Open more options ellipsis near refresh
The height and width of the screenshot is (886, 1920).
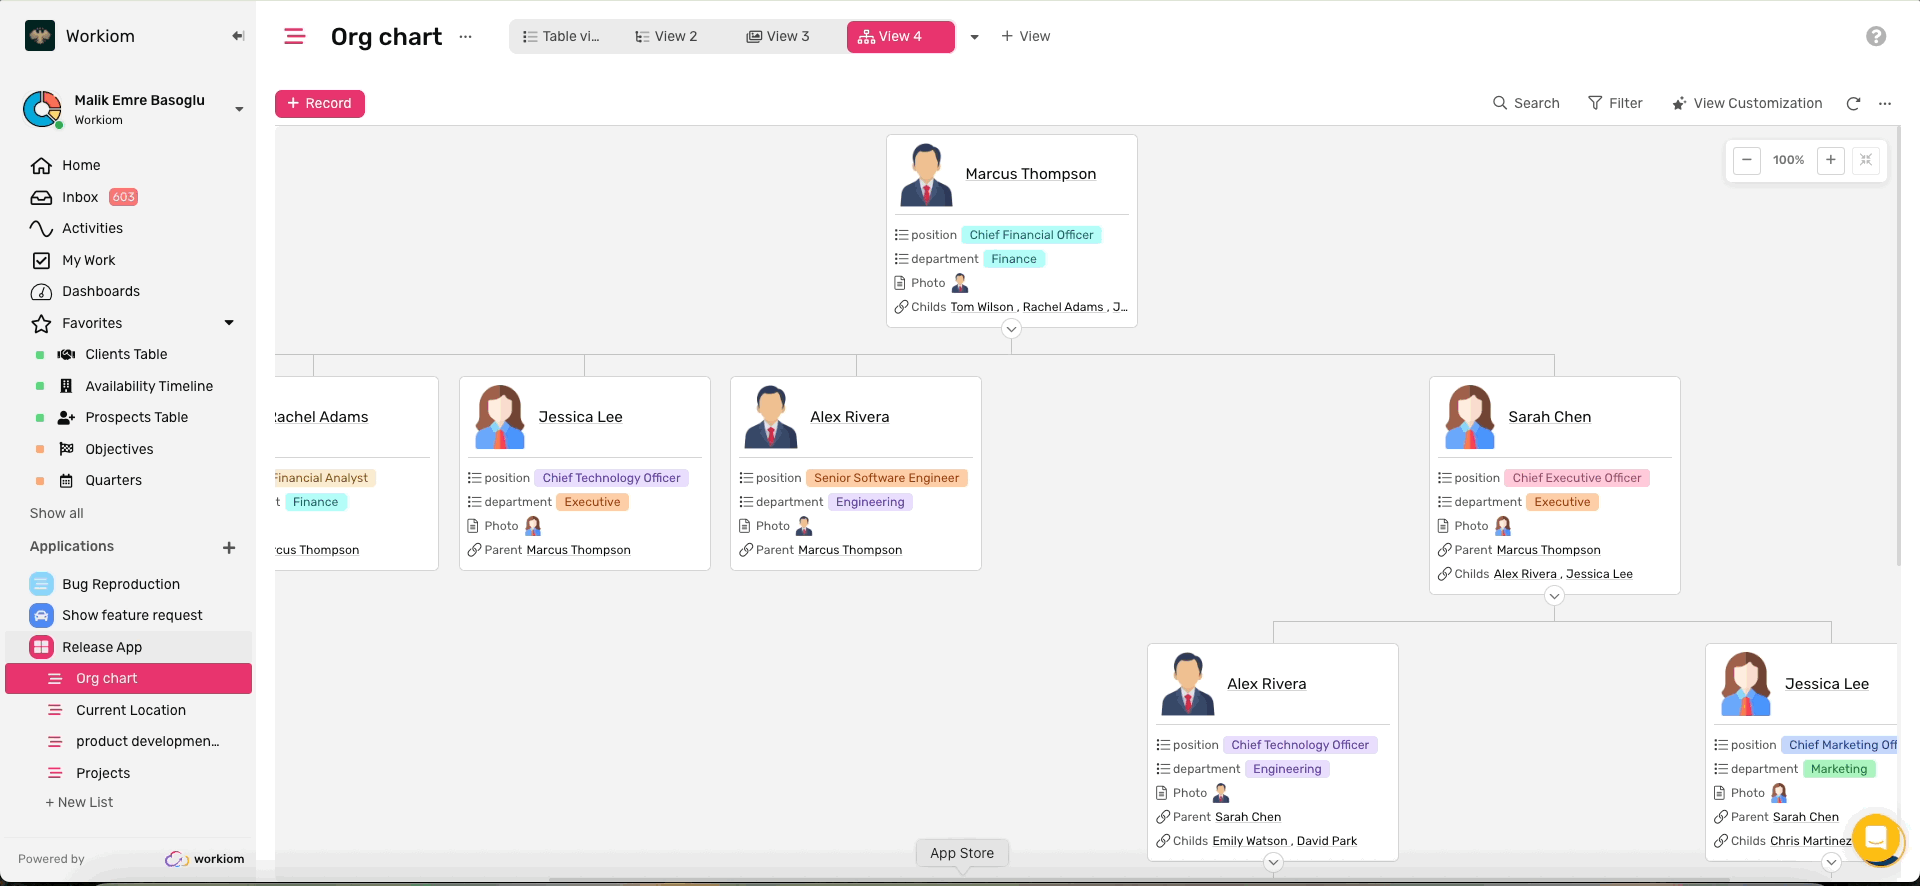1885,104
